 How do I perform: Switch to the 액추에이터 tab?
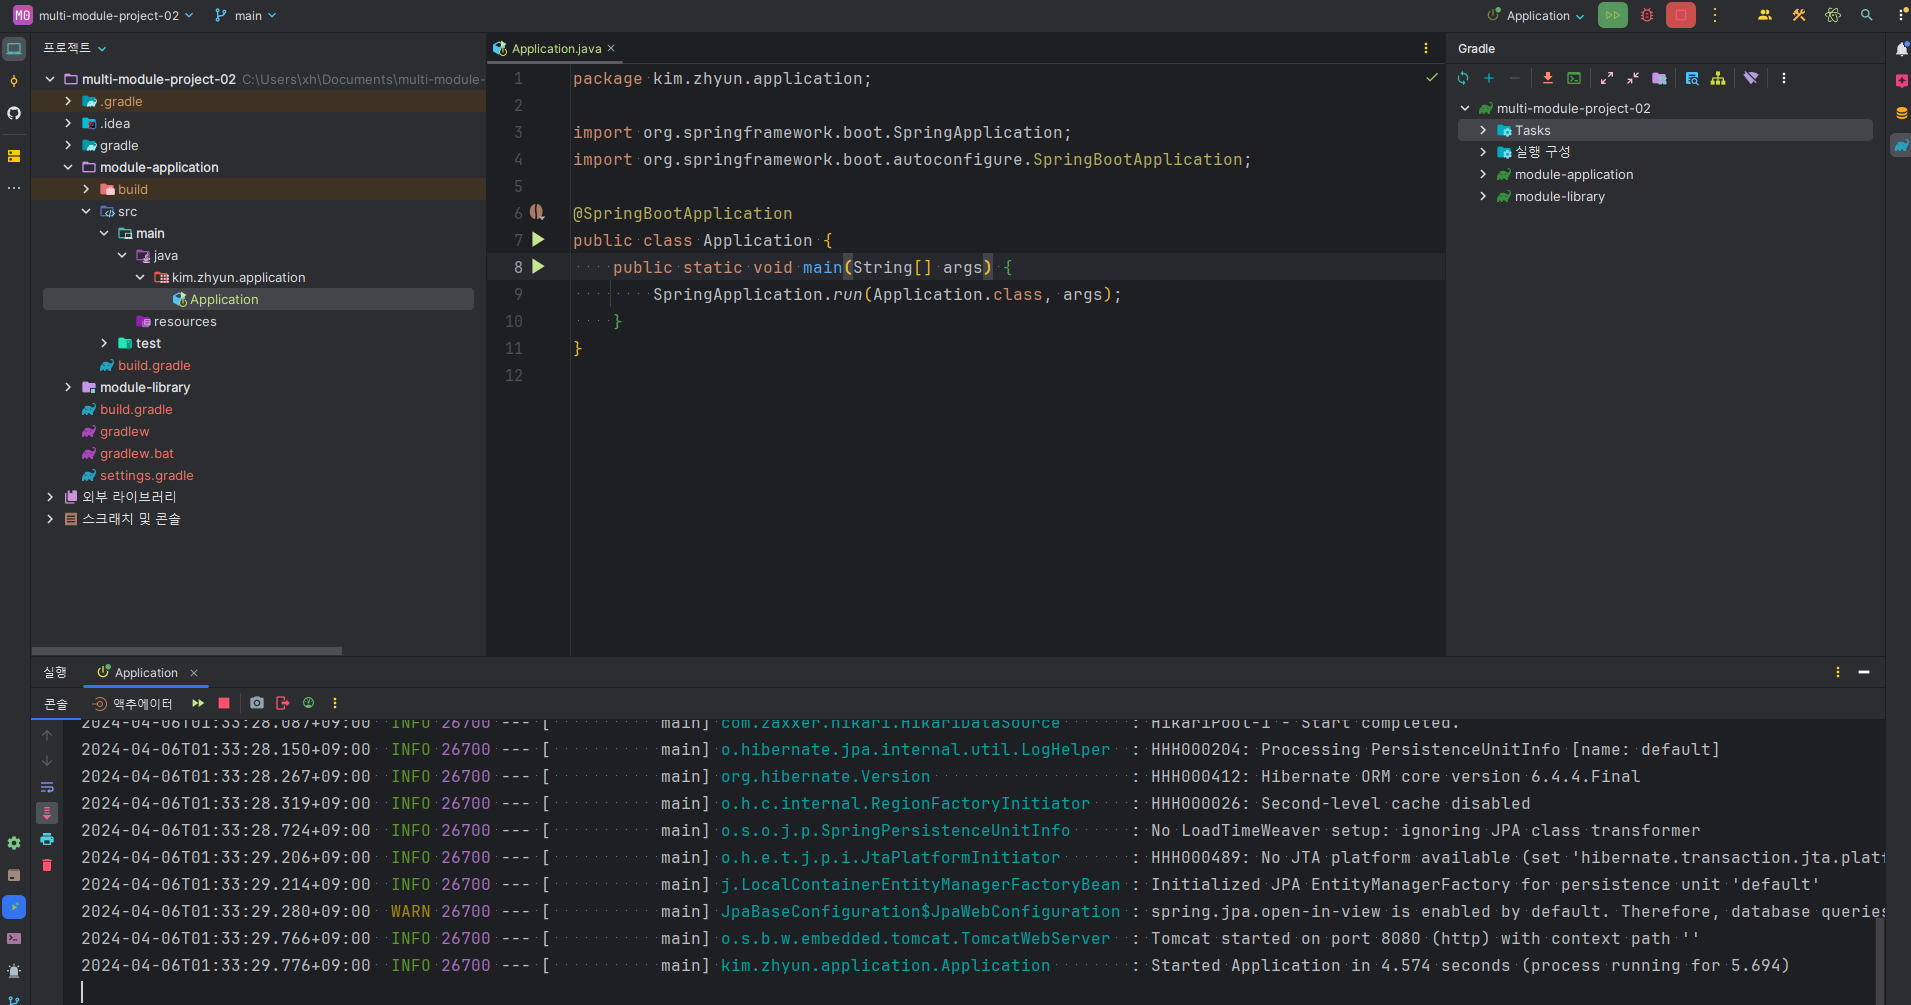(133, 703)
